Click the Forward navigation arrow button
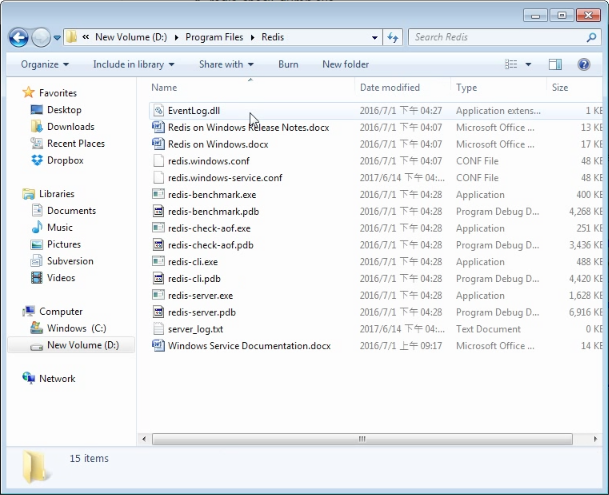 coord(41,38)
